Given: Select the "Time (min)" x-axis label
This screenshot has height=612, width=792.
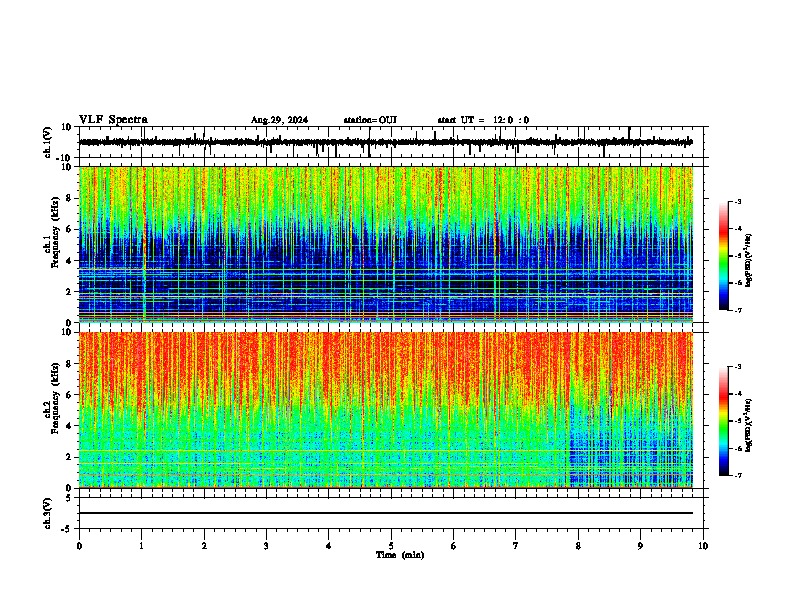Looking at the screenshot, I should click(x=400, y=555).
